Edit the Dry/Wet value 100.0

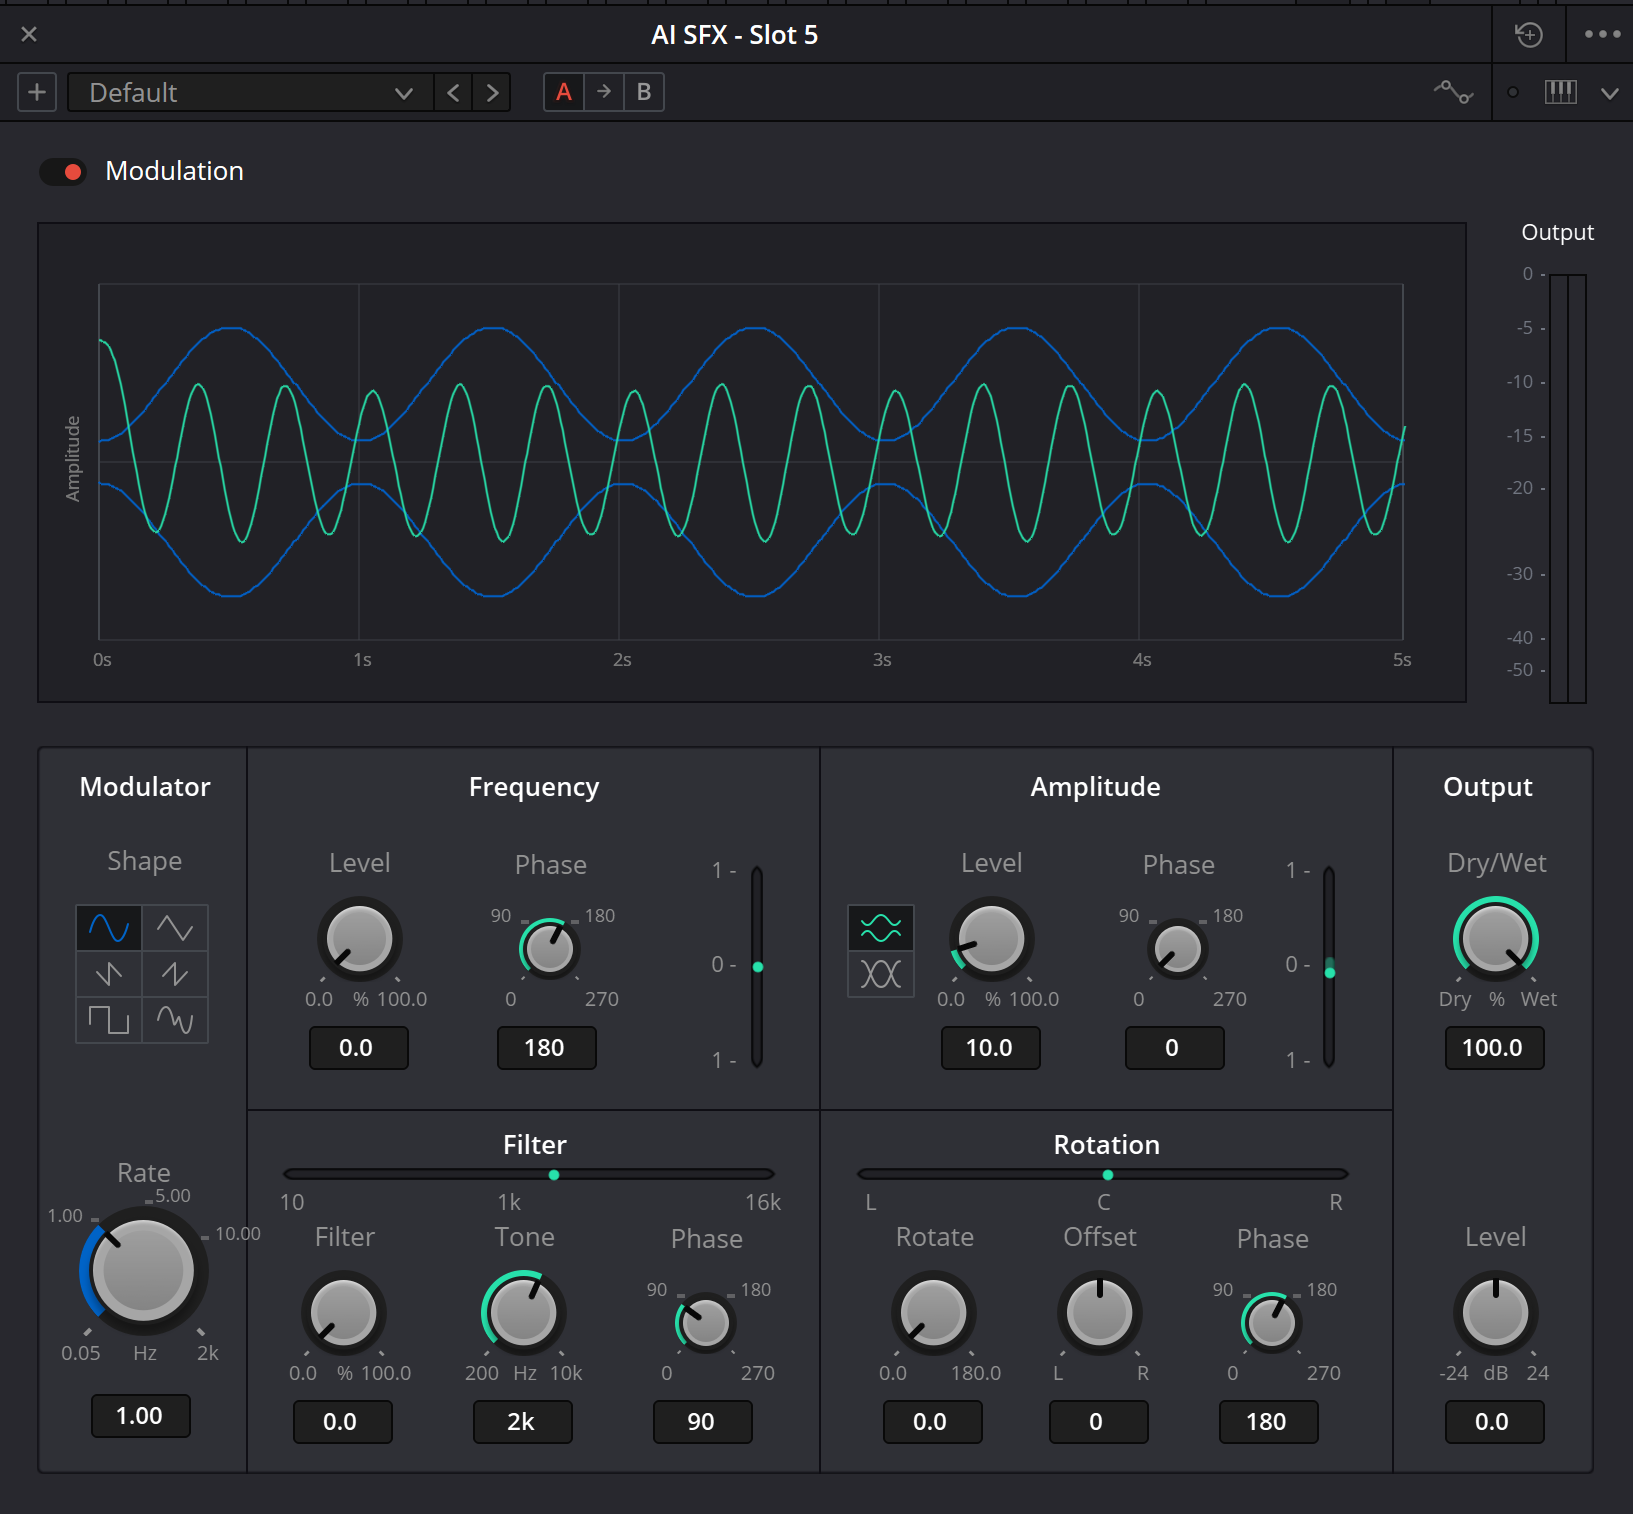[x=1494, y=1048]
